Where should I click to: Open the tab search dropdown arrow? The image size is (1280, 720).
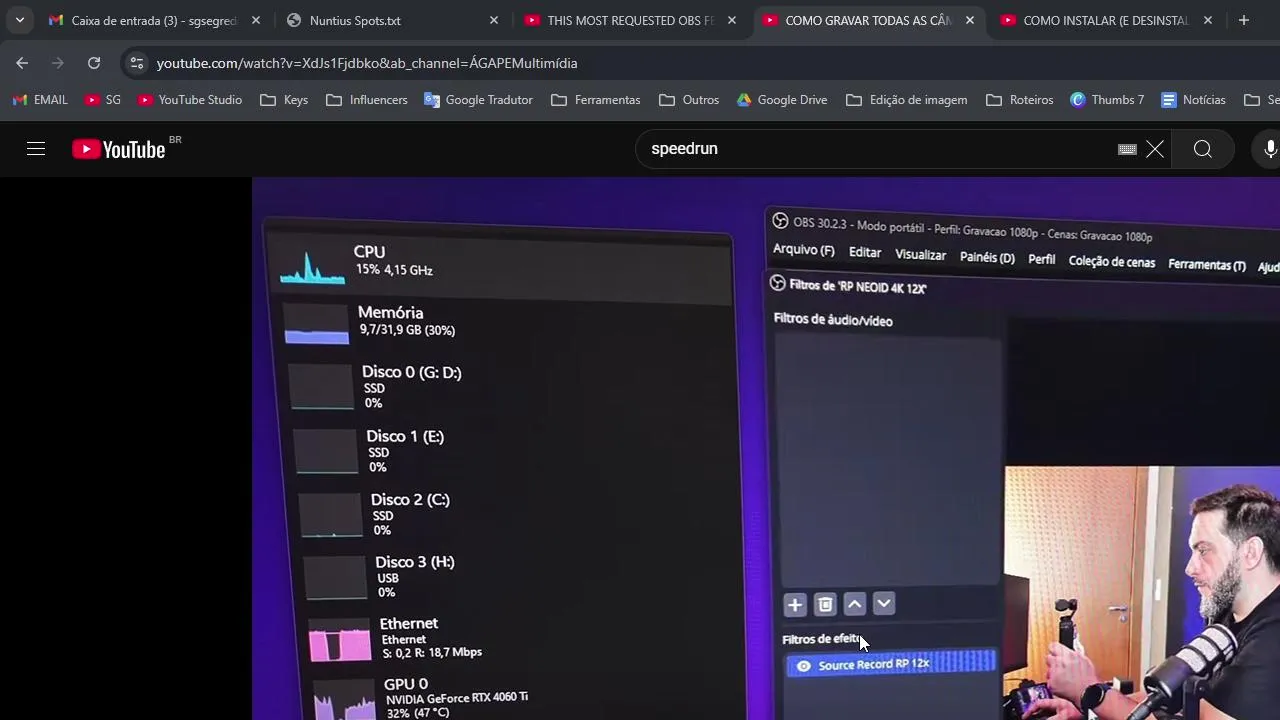(x=19, y=20)
